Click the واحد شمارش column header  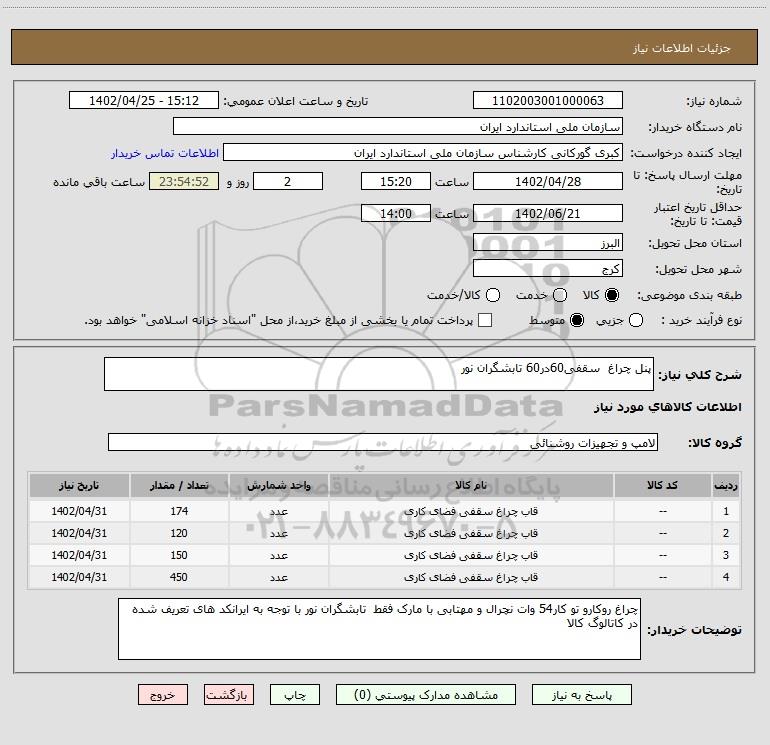click(x=278, y=486)
